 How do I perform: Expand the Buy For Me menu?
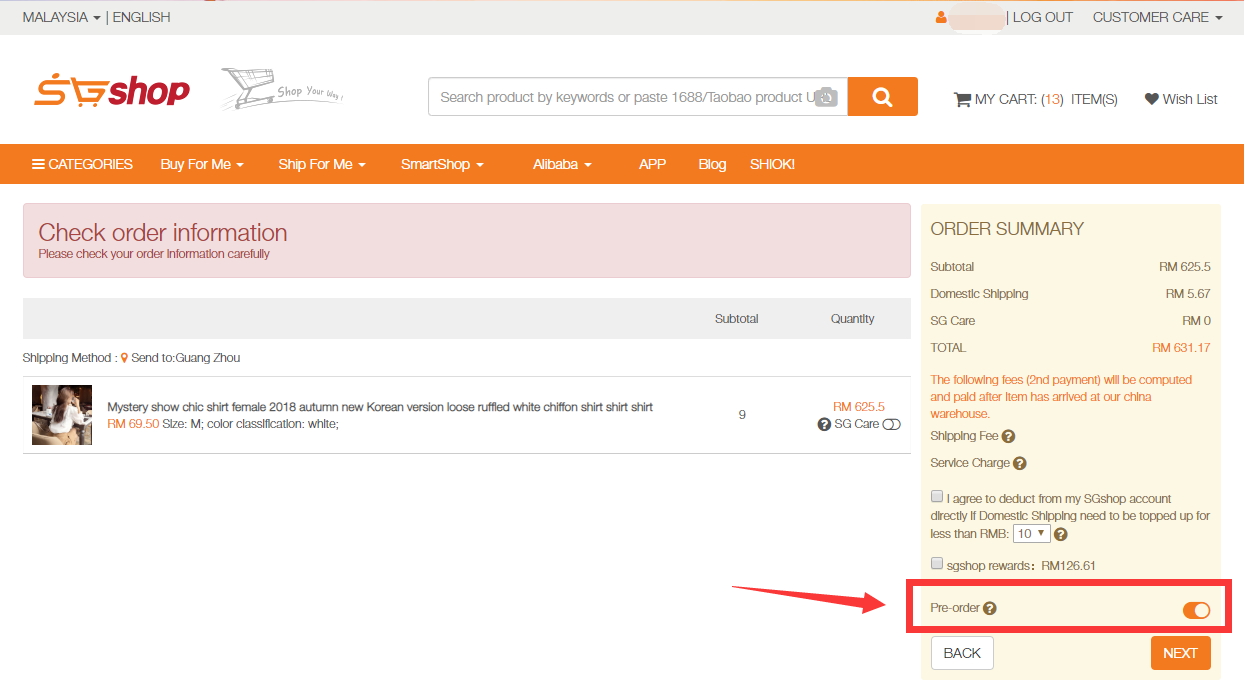point(202,164)
